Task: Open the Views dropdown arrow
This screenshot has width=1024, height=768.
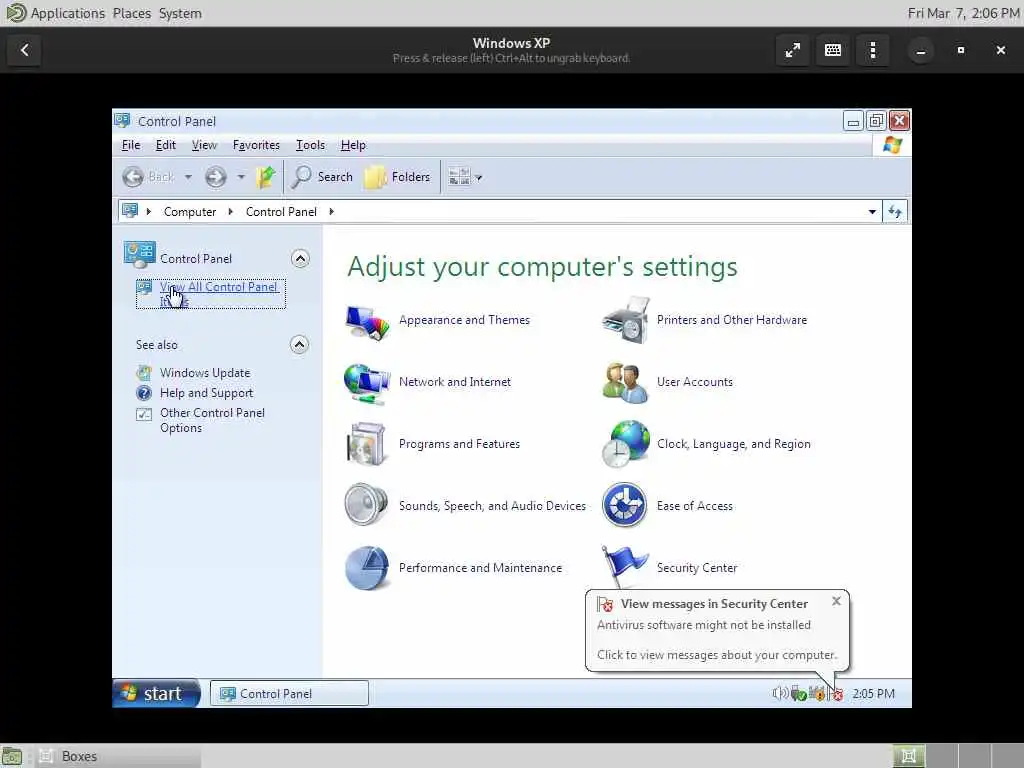Action: tap(479, 178)
